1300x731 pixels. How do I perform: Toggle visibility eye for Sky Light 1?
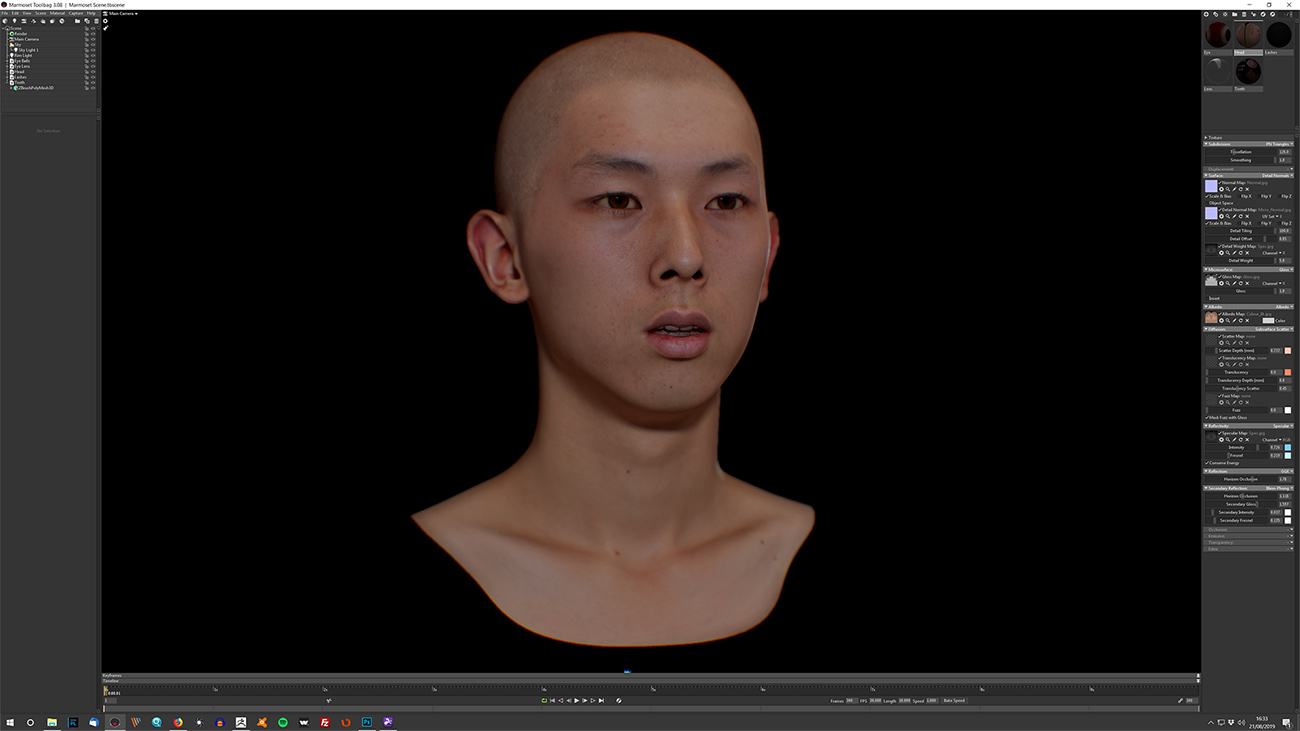(93, 50)
